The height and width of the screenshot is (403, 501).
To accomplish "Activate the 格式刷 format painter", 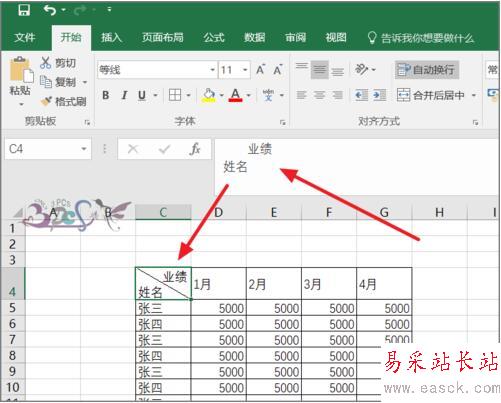I will tap(63, 101).
